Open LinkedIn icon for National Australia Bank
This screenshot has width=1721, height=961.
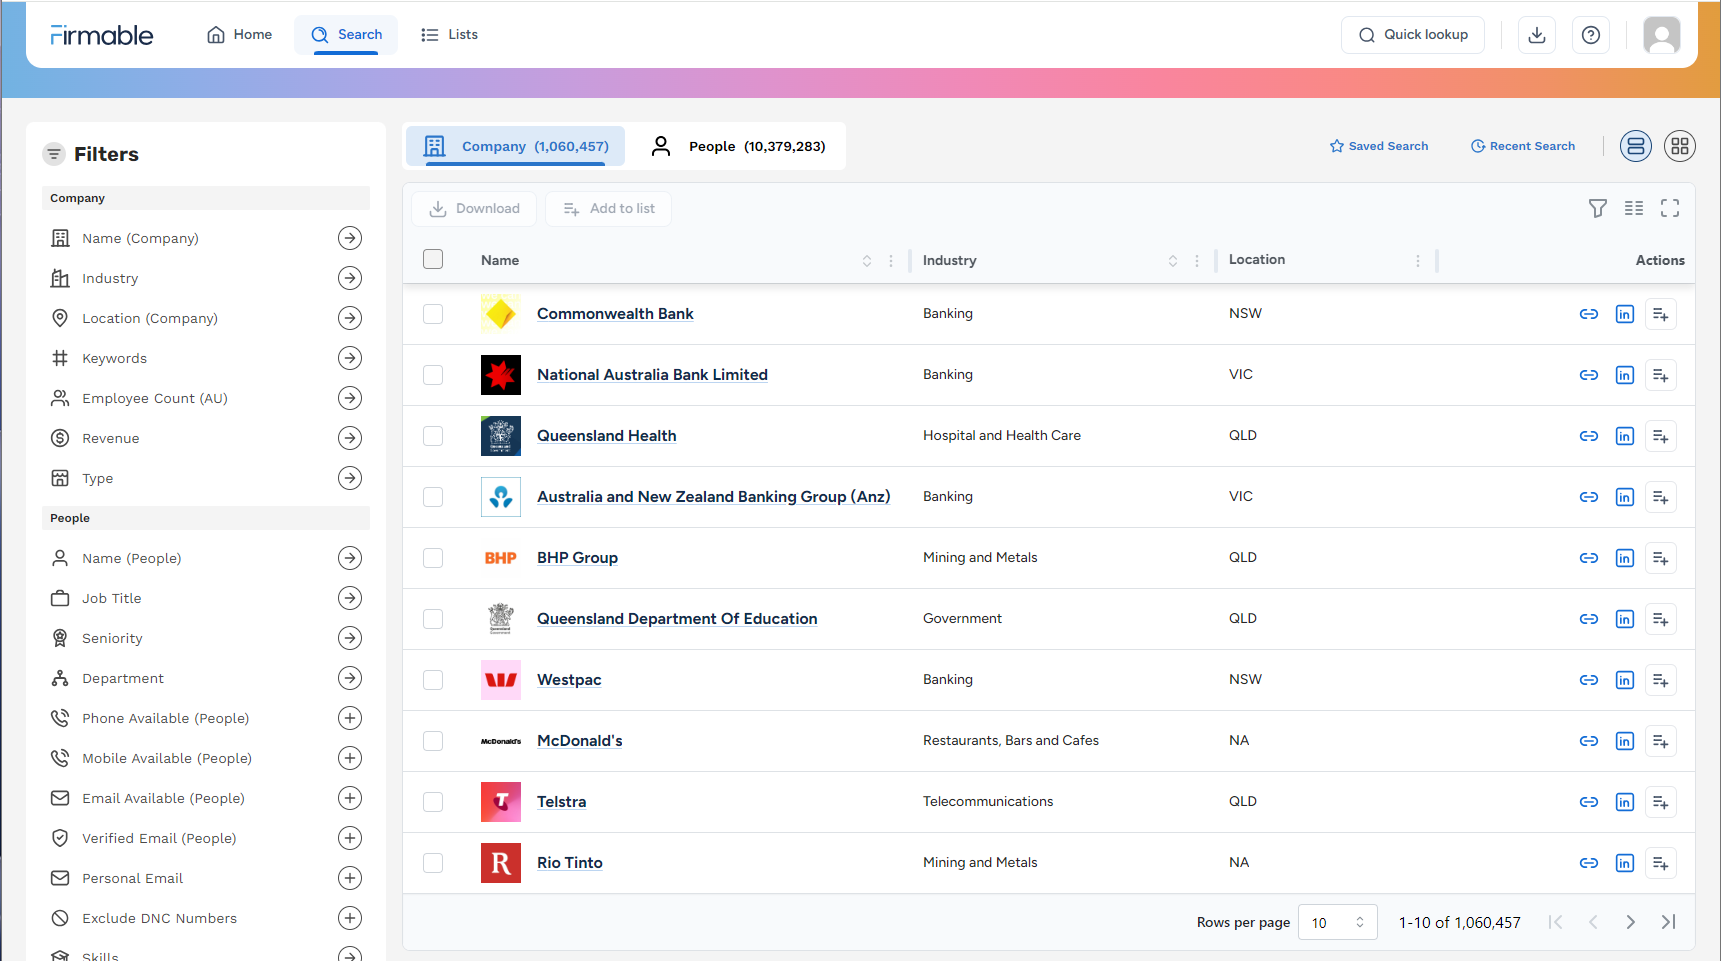pyautogui.click(x=1625, y=375)
